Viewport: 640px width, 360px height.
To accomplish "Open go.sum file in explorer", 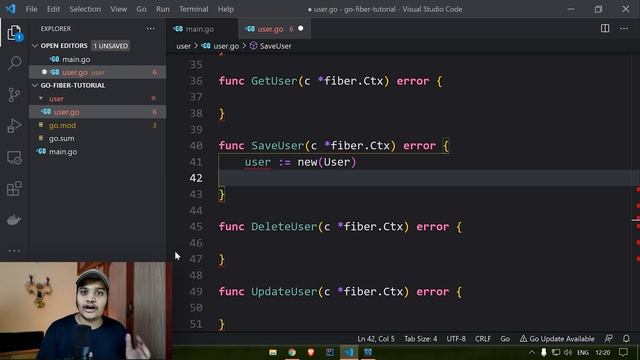I will (97, 138).
